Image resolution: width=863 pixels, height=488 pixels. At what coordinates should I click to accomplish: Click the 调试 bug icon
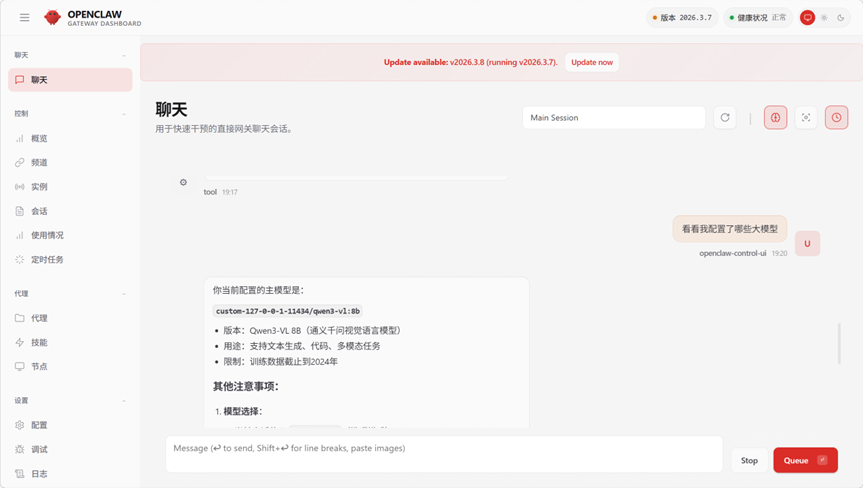[x=20, y=449]
